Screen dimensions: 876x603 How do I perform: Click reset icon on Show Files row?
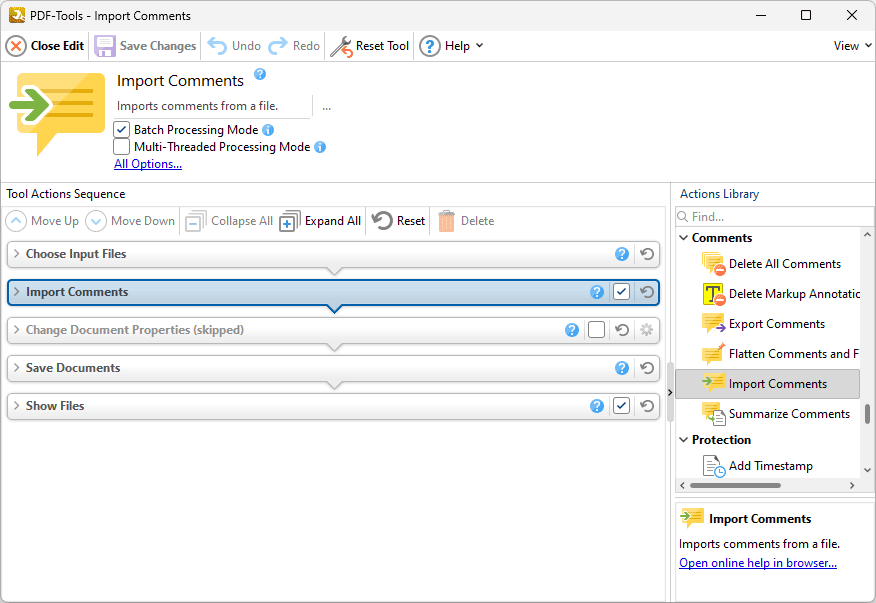647,406
